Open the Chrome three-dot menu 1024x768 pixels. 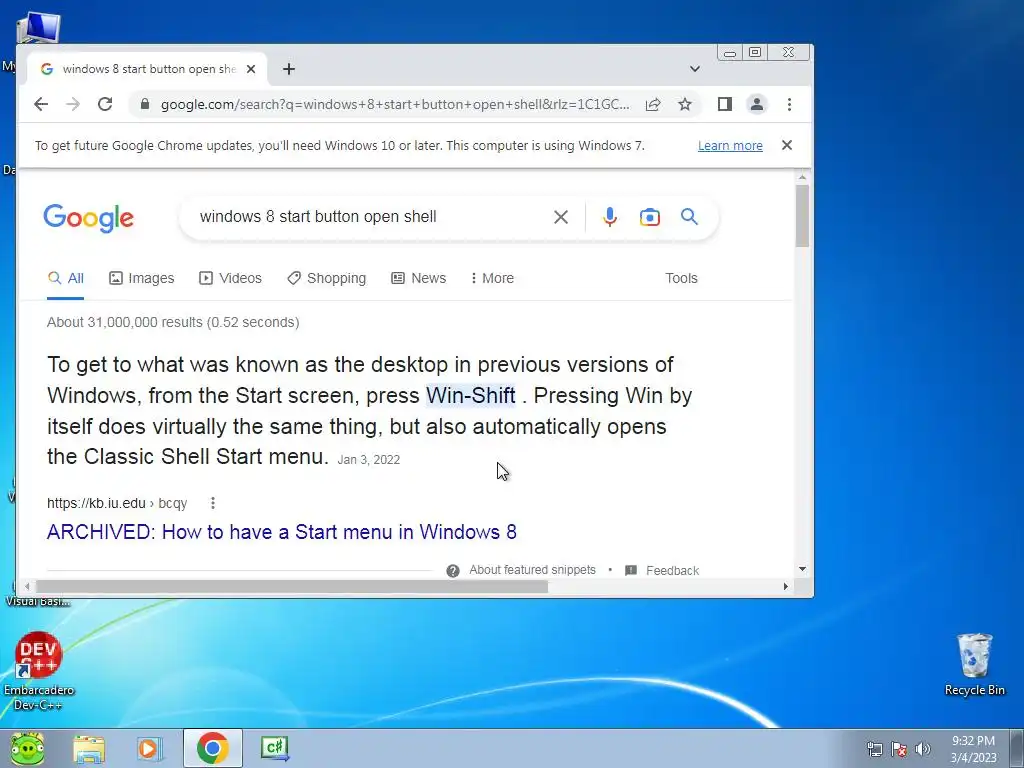(x=789, y=104)
